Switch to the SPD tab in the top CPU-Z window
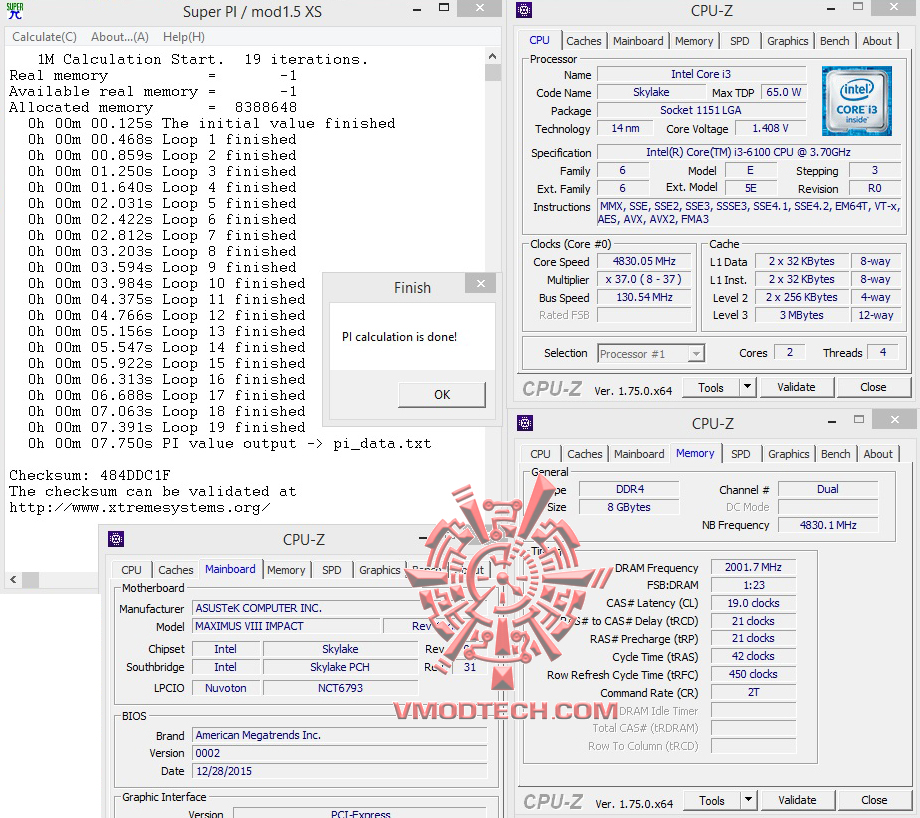Viewport: 920px width, 818px height. [739, 41]
